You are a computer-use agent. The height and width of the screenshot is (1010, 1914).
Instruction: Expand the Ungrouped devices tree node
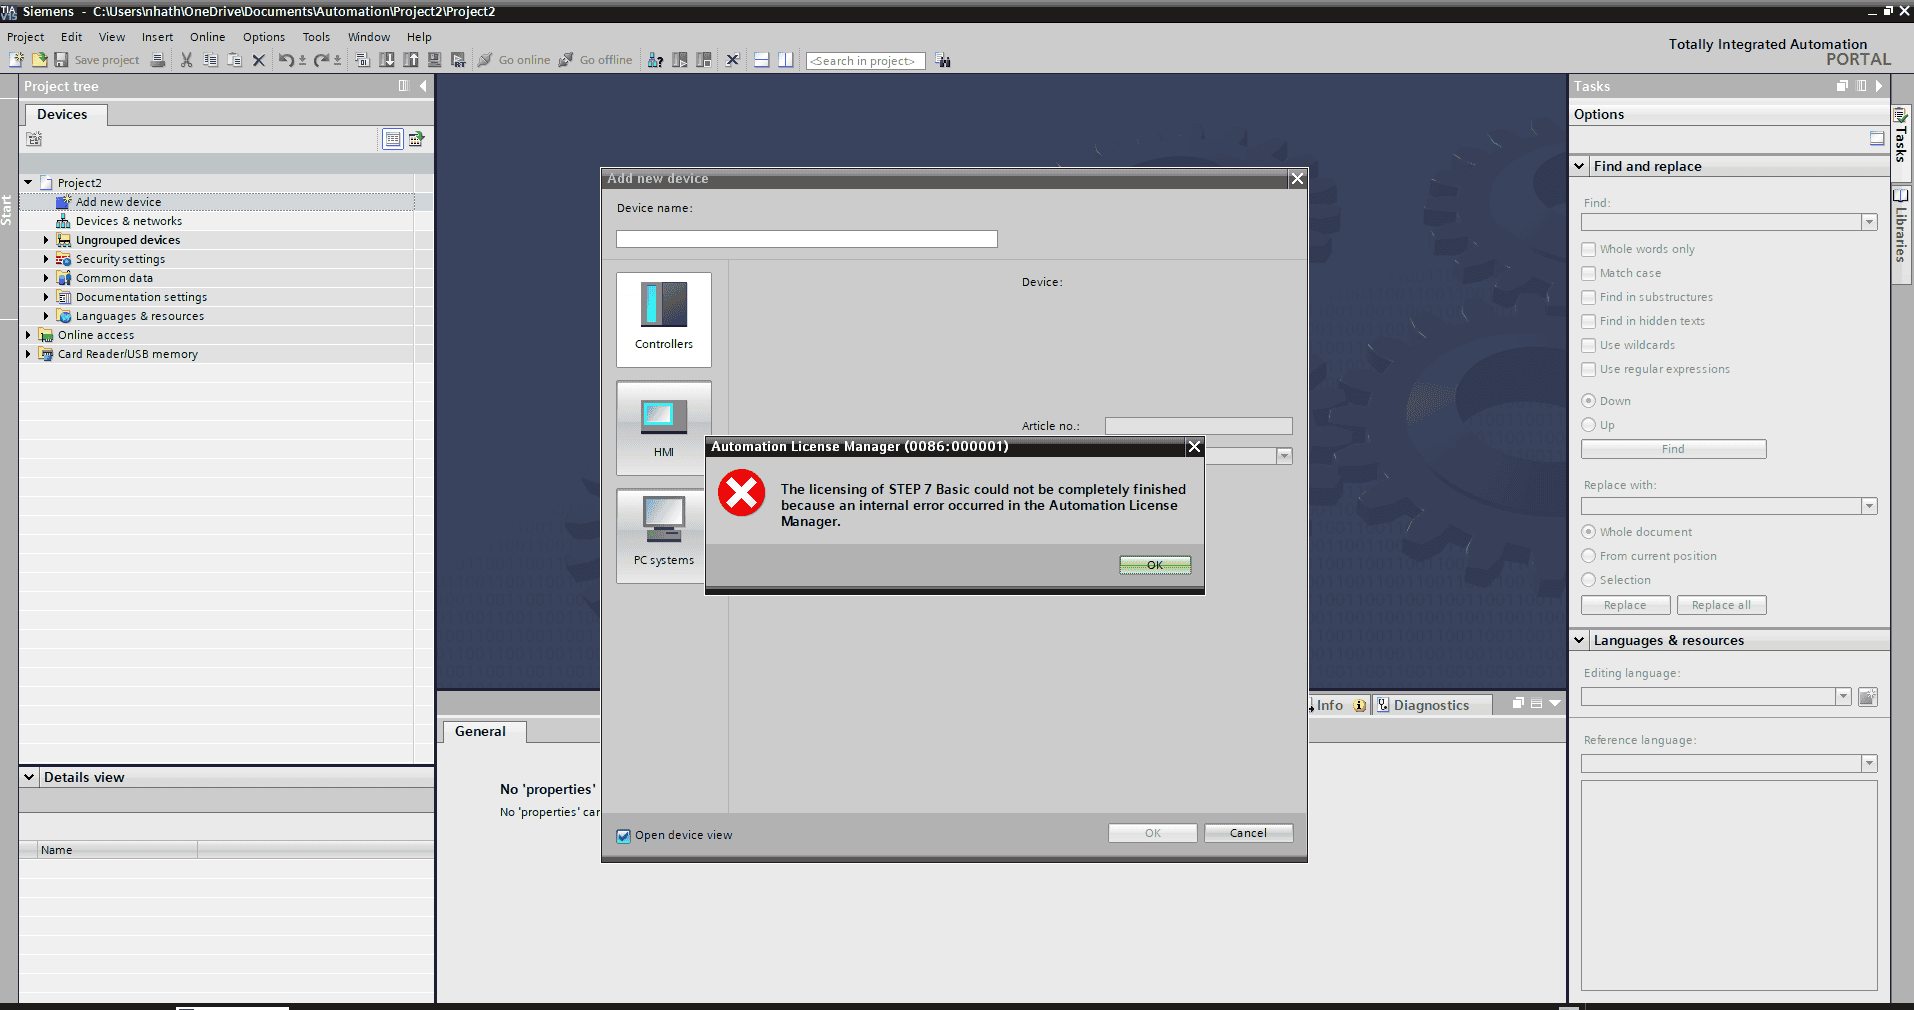(46, 240)
